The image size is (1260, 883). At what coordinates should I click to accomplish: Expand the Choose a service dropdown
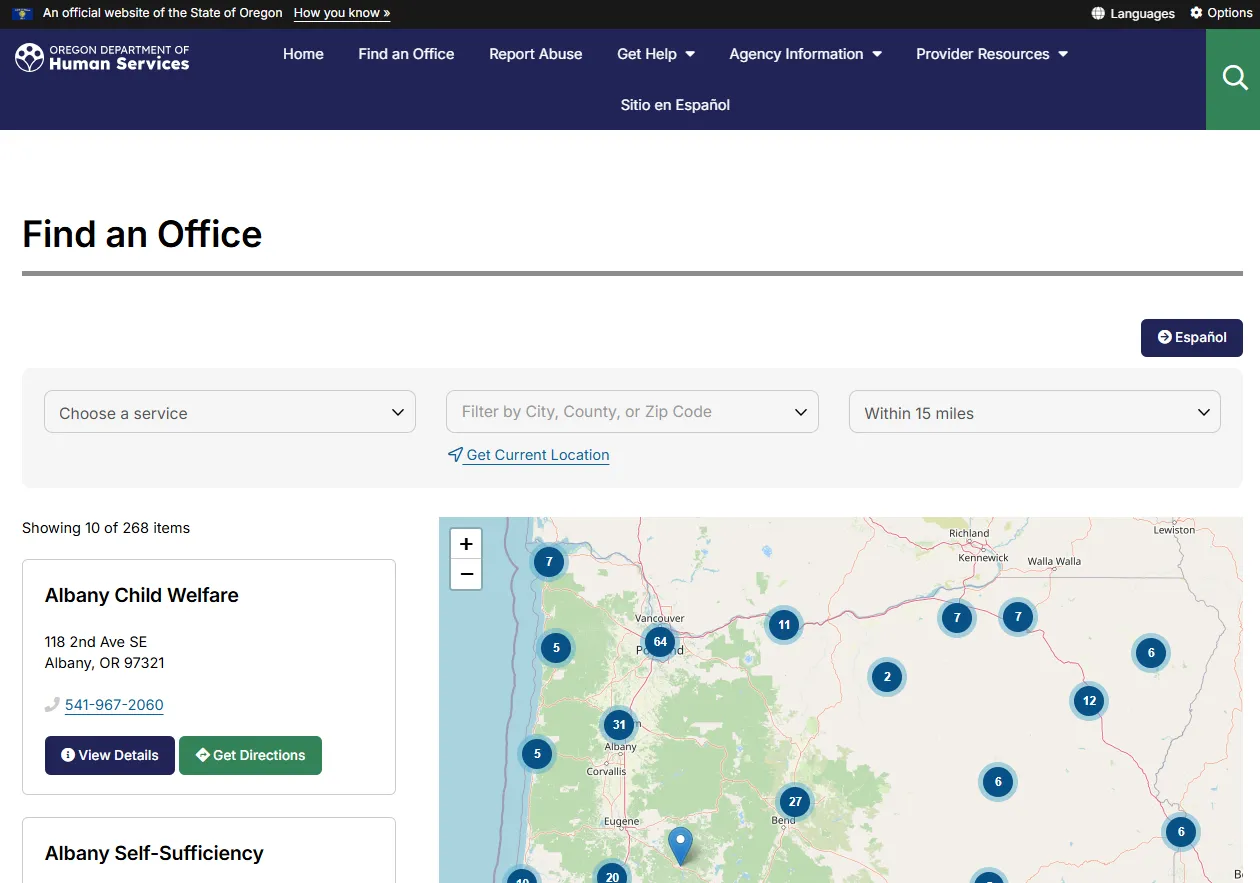(x=230, y=412)
